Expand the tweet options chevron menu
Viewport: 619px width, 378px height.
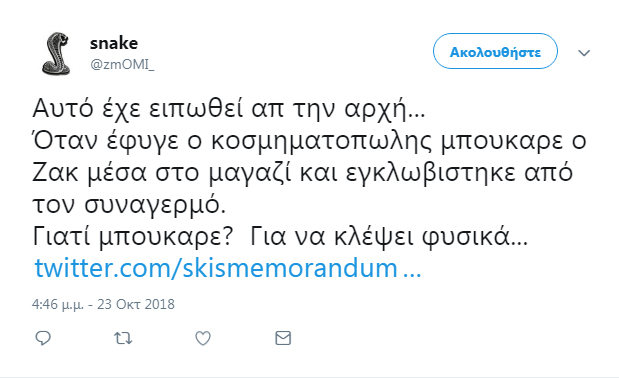tap(584, 52)
